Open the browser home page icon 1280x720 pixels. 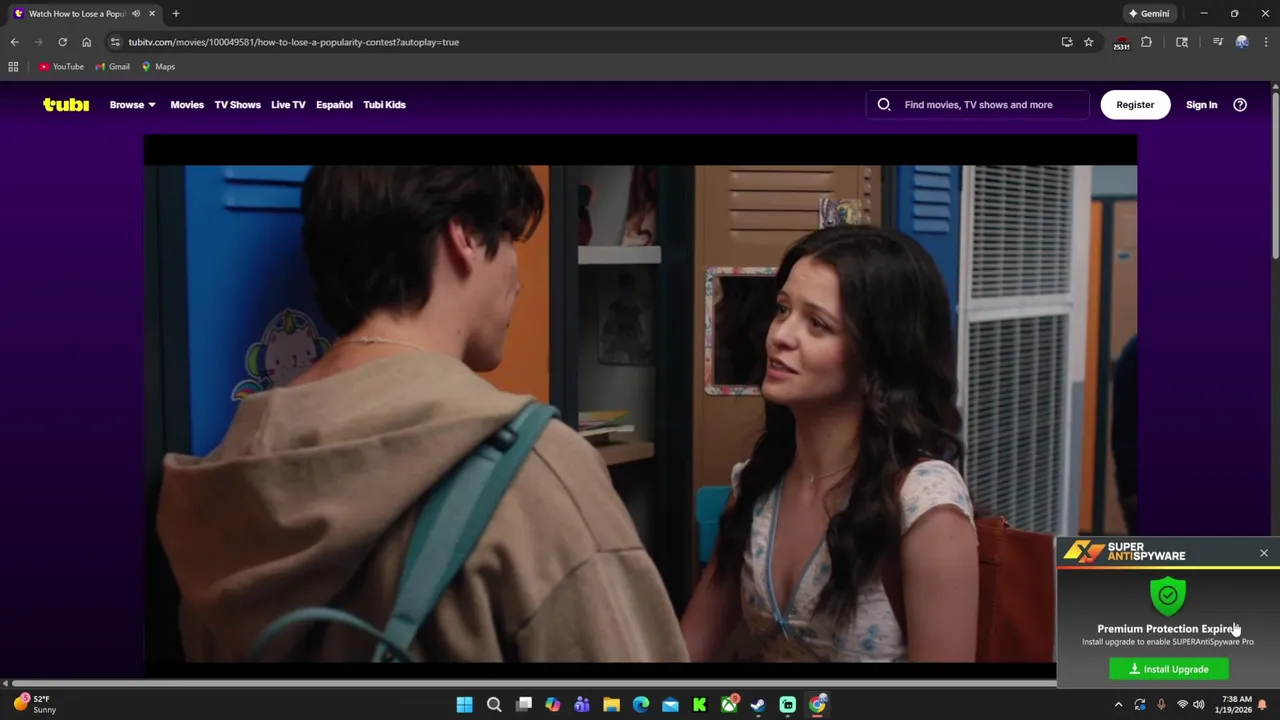(x=86, y=42)
